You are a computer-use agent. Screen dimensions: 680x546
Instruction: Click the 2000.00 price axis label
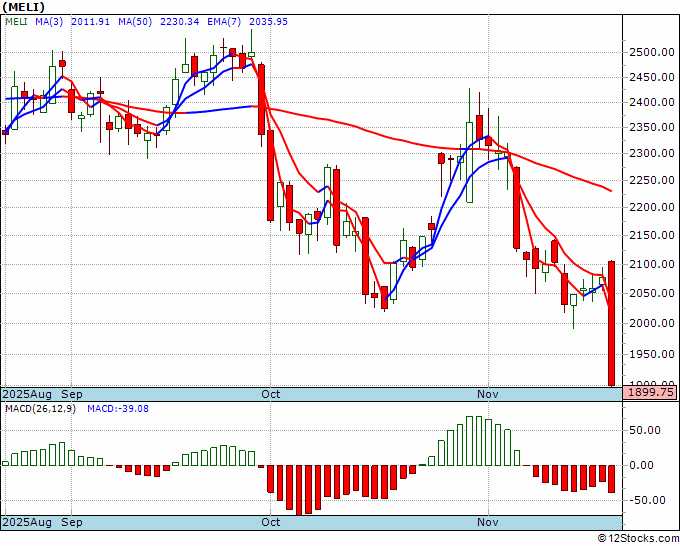click(x=651, y=323)
